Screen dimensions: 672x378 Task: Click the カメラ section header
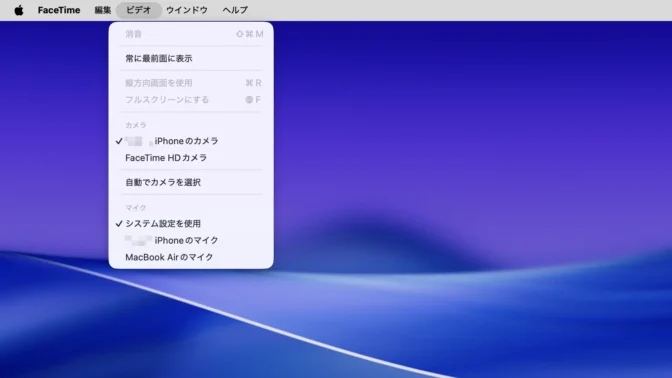click(135, 125)
